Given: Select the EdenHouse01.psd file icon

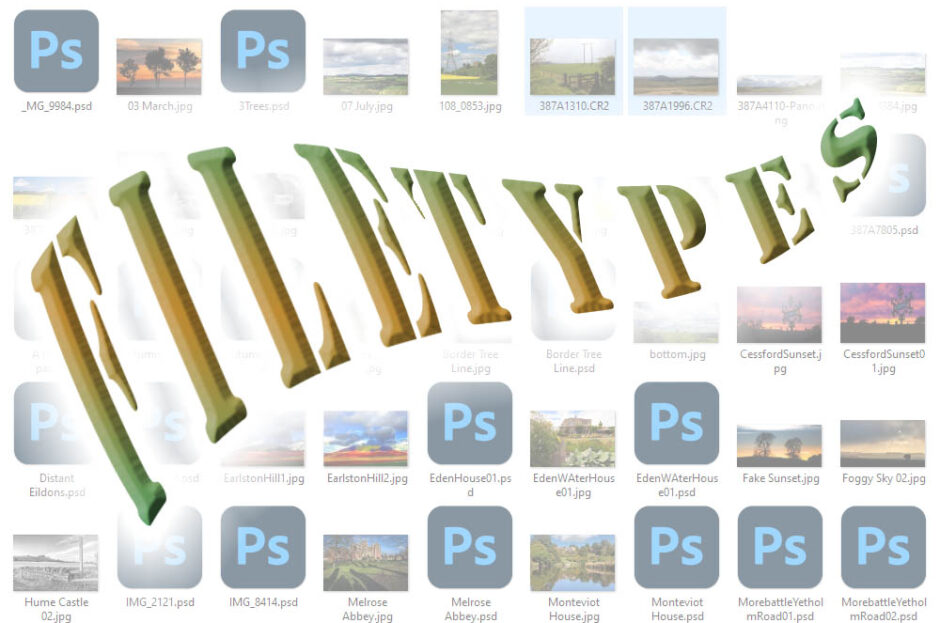Looking at the screenshot, I should (470, 423).
